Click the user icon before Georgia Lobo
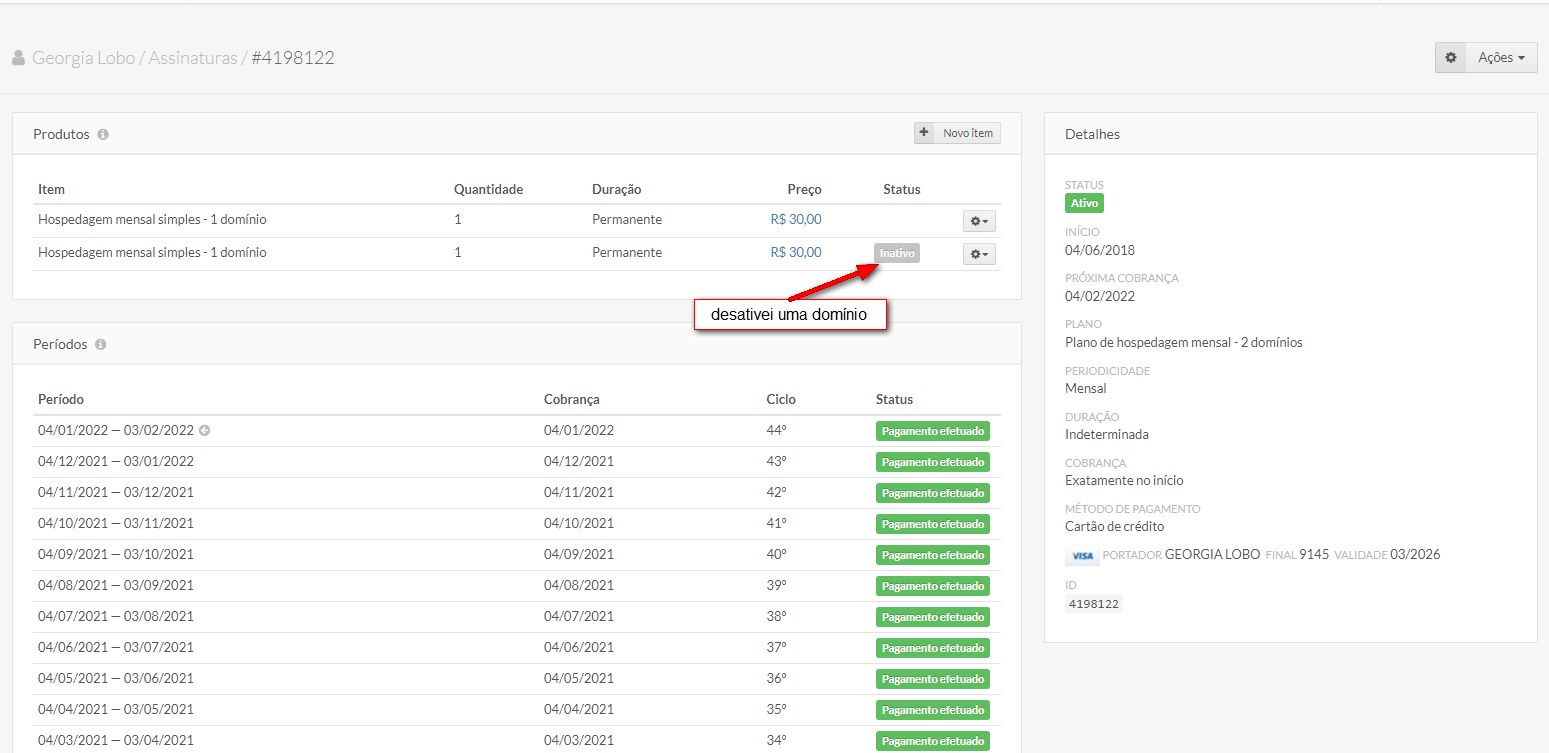This screenshot has width=1549, height=753. click(x=18, y=58)
